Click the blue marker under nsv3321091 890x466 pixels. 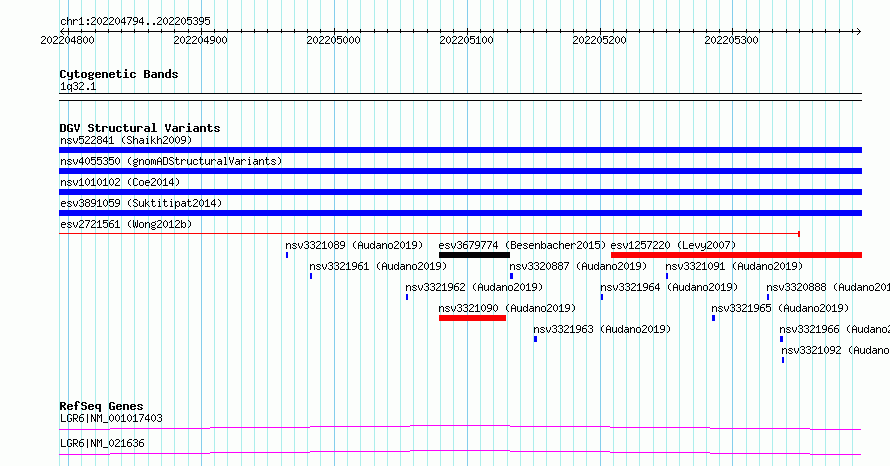(667, 276)
